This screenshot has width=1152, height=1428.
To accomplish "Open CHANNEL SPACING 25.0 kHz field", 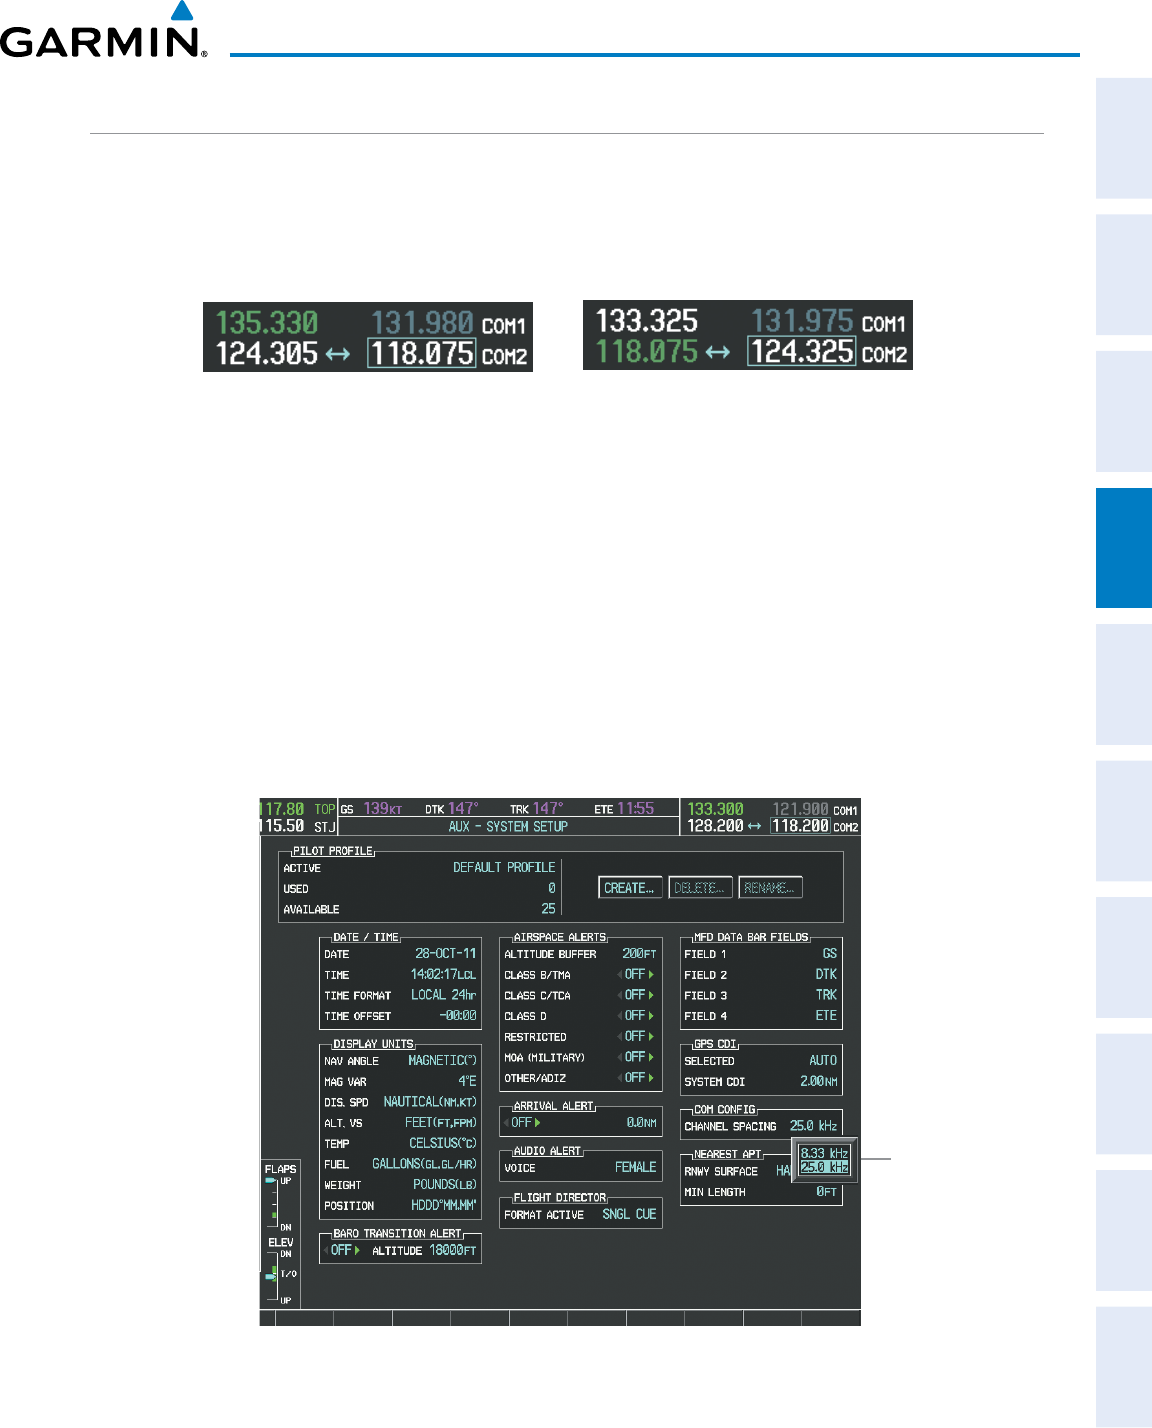I will pos(813,1126).
